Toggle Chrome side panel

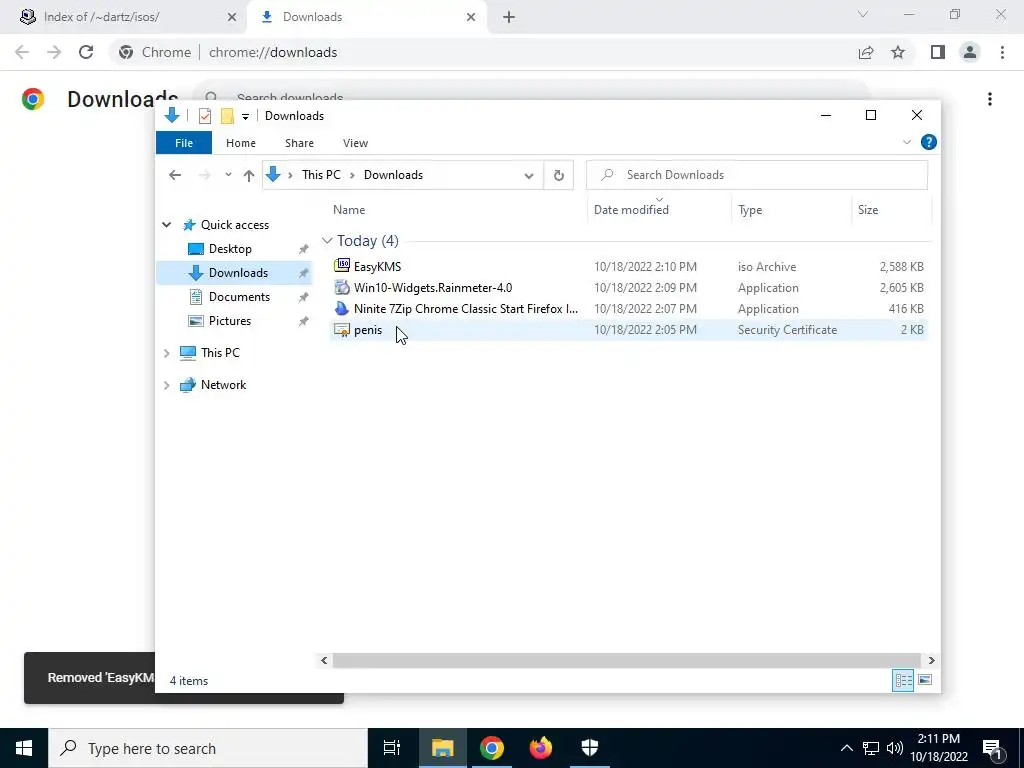pos(938,52)
